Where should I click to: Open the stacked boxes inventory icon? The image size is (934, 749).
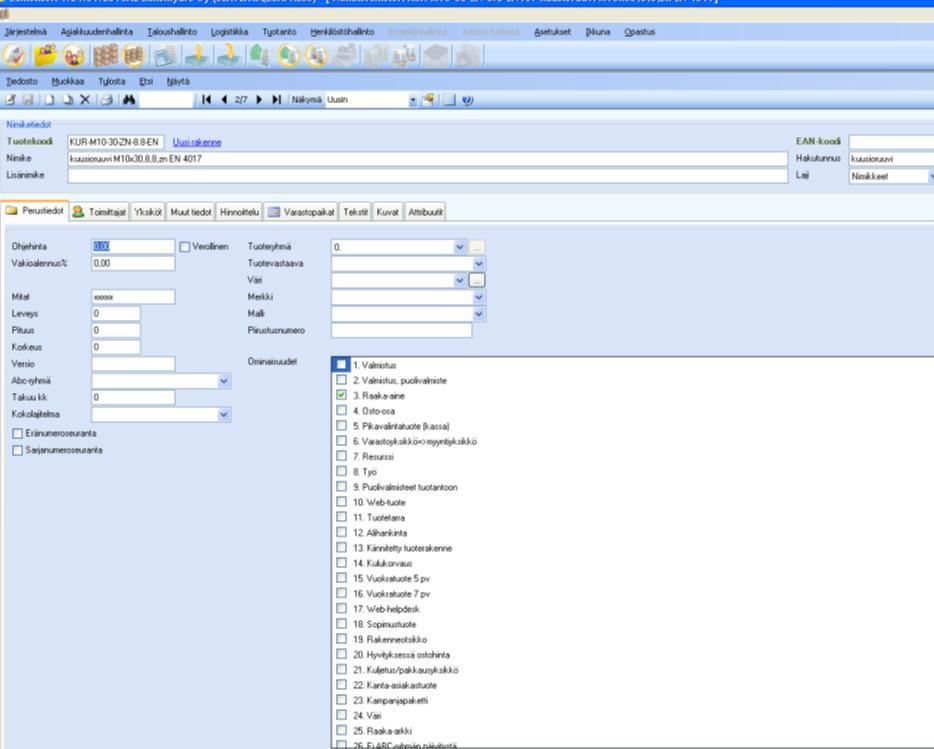tap(105, 56)
